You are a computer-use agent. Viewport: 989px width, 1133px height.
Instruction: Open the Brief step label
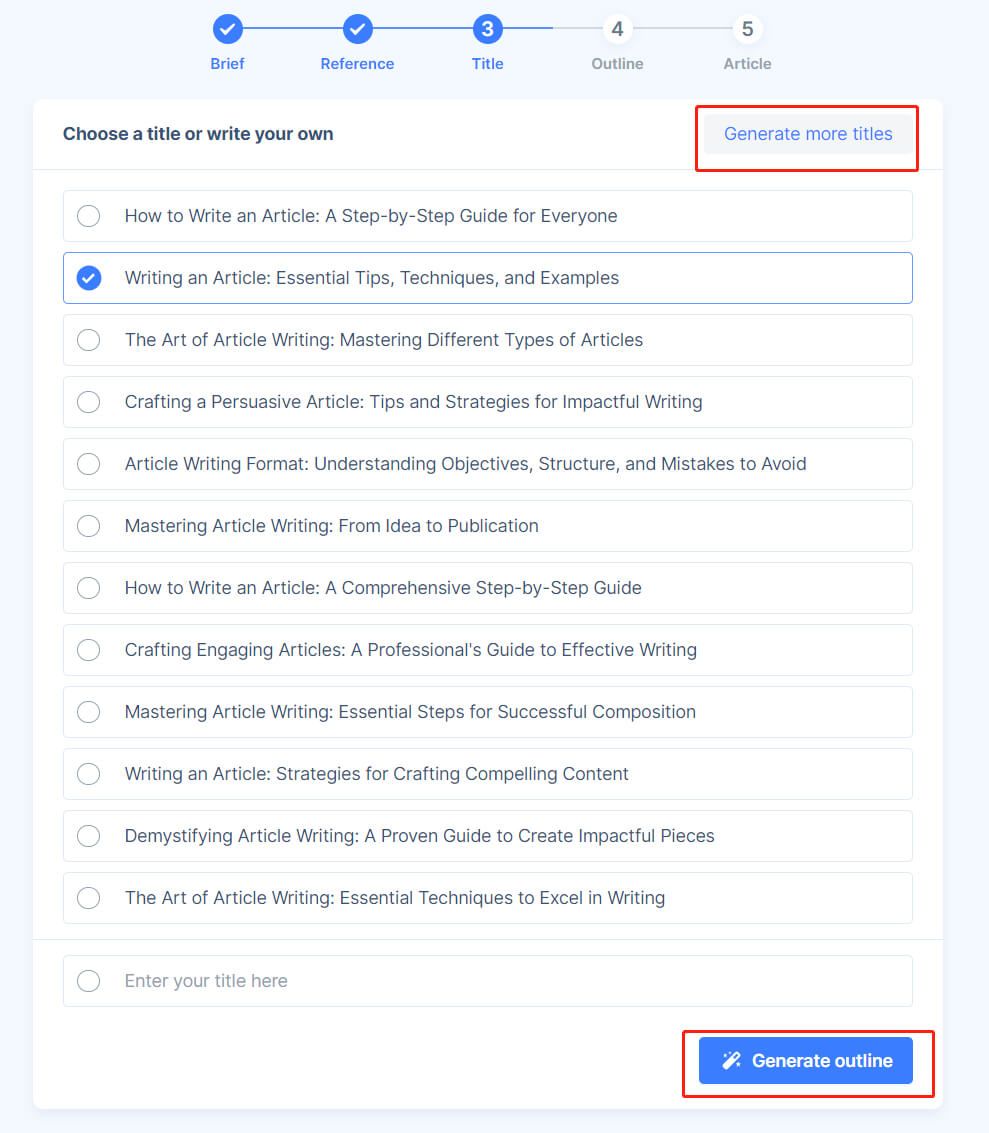tap(228, 64)
